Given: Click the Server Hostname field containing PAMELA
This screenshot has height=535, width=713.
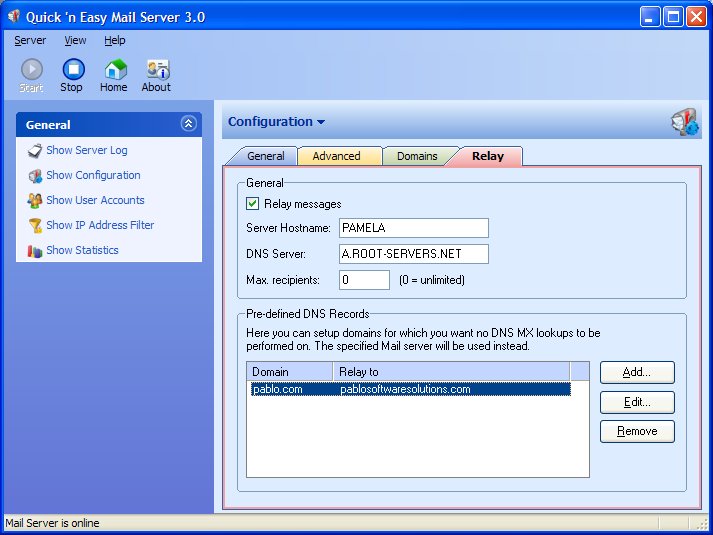Looking at the screenshot, I should [414, 228].
